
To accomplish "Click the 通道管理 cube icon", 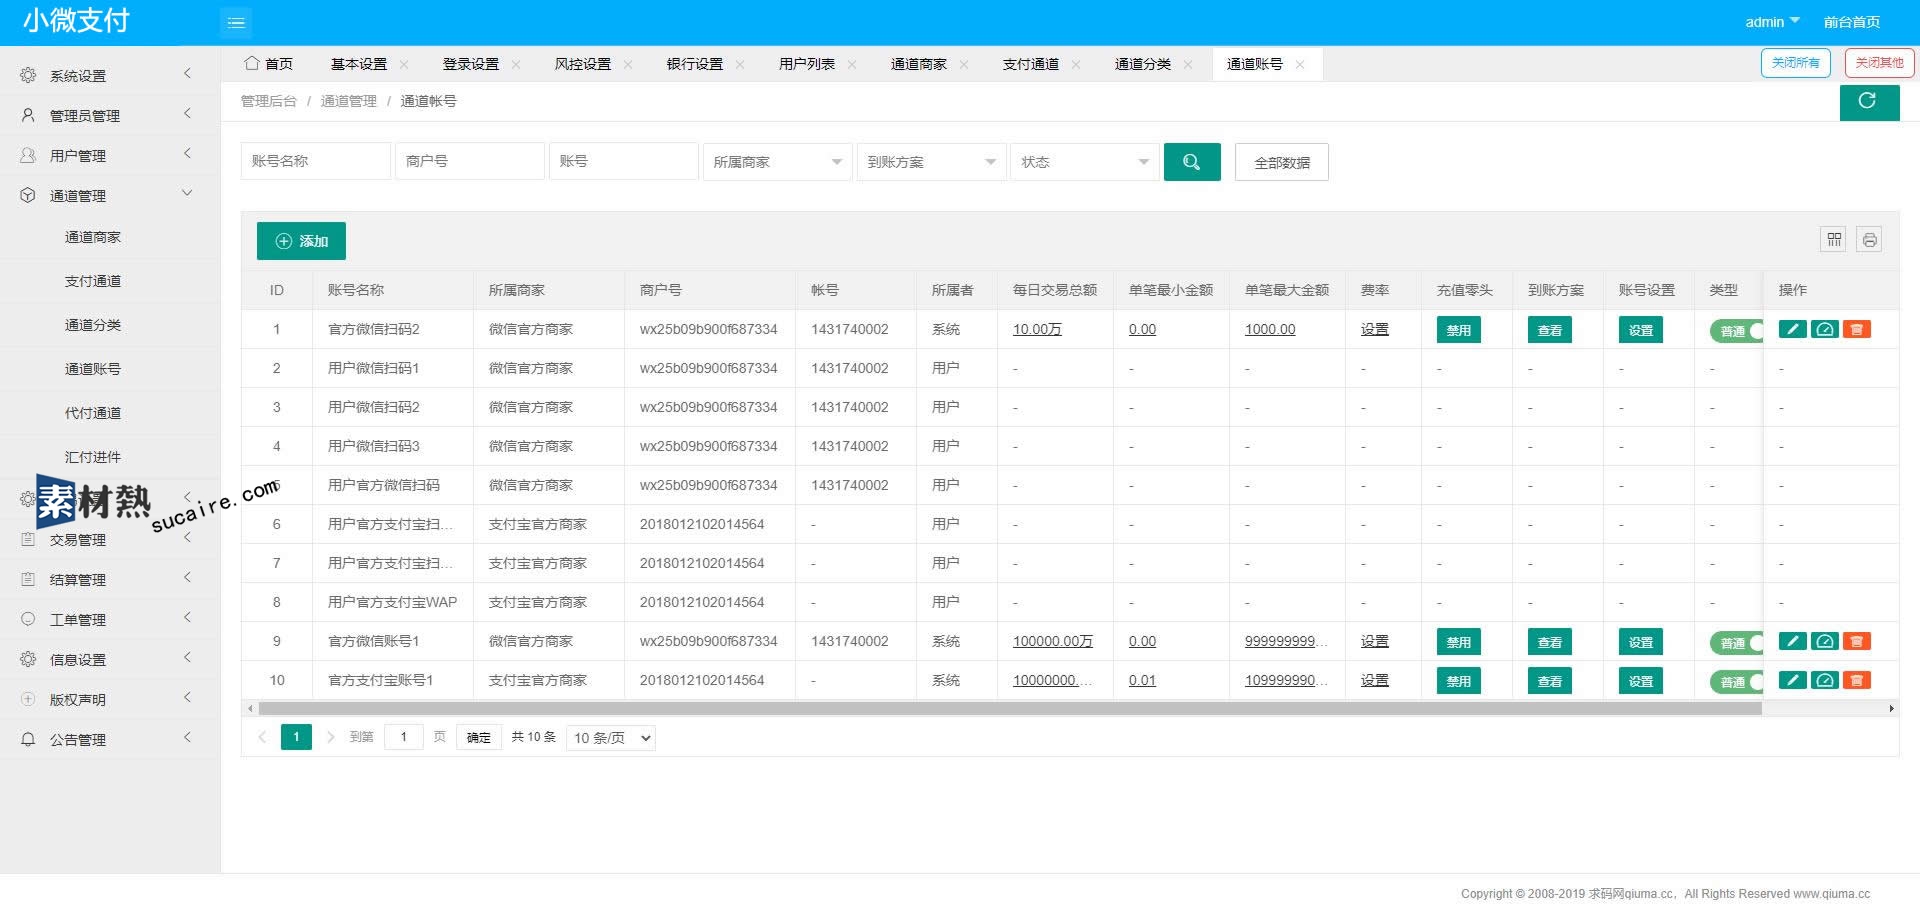I will point(28,195).
